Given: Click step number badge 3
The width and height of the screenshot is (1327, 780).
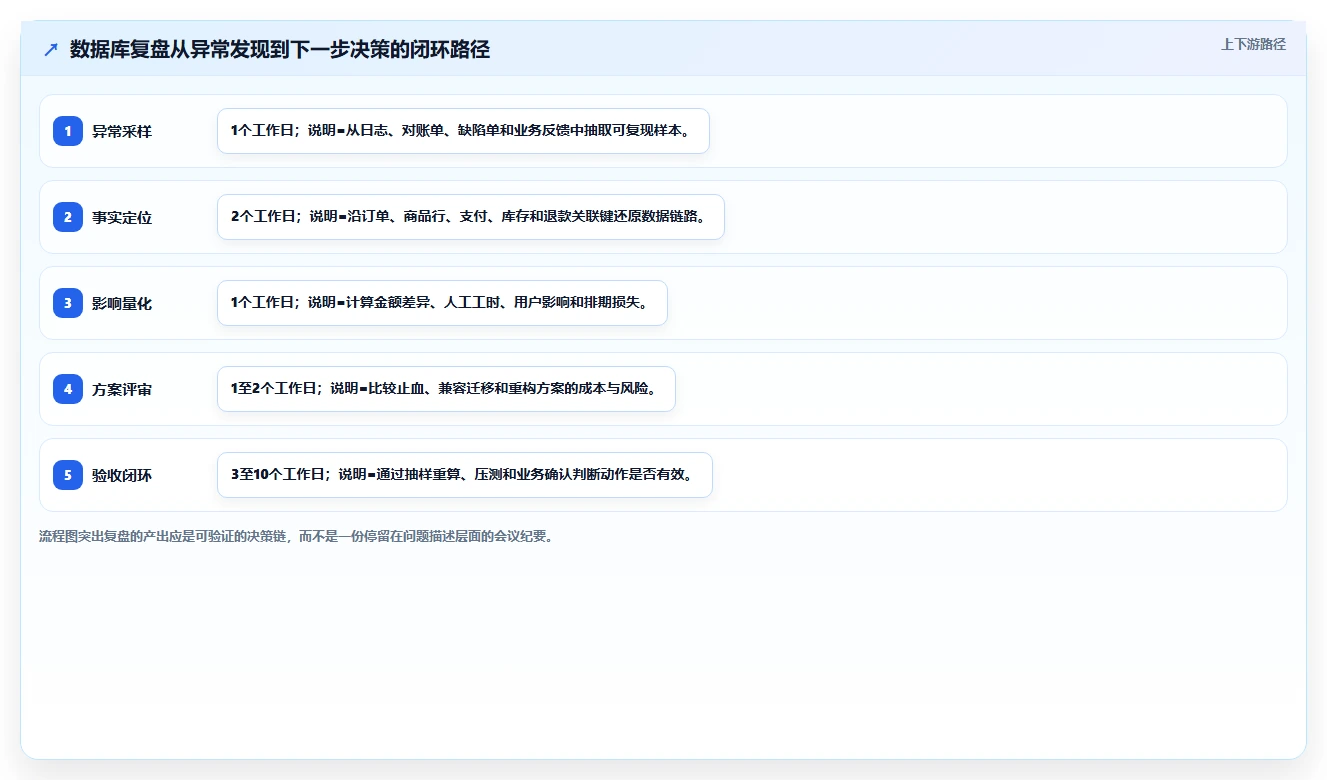Looking at the screenshot, I should (x=68, y=303).
